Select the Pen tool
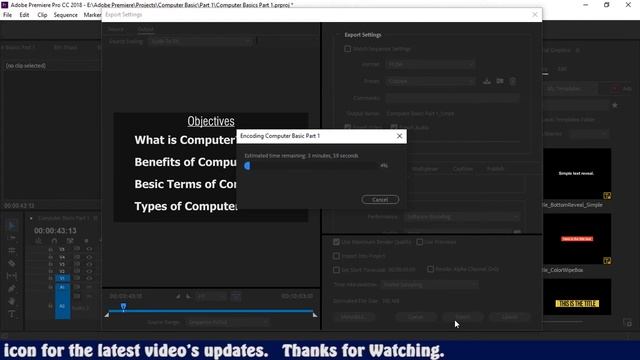 (x=12, y=289)
